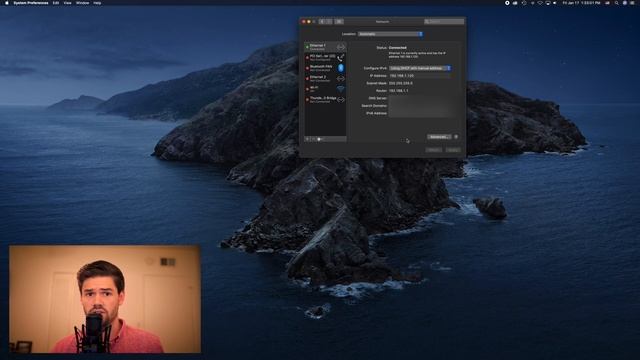Open the Configure IPv4 dropdown
This screenshot has width=640, height=360.
(x=420, y=68)
